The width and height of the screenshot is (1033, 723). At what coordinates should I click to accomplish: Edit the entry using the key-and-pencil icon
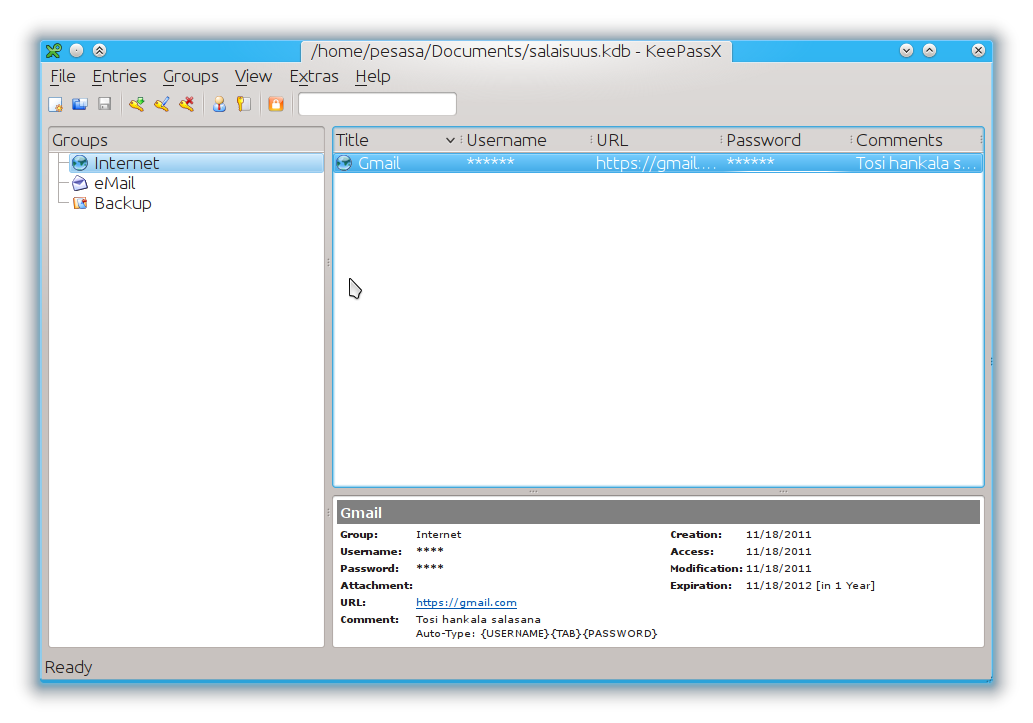point(162,104)
